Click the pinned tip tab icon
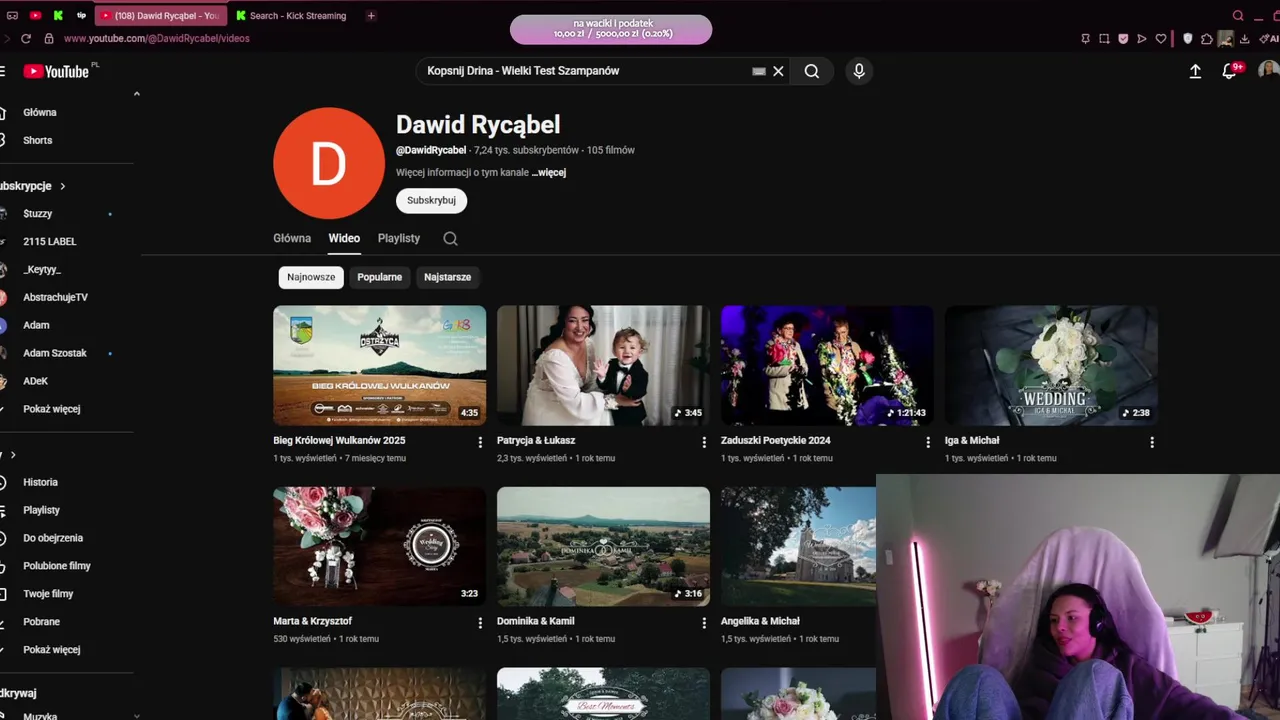 tap(82, 15)
